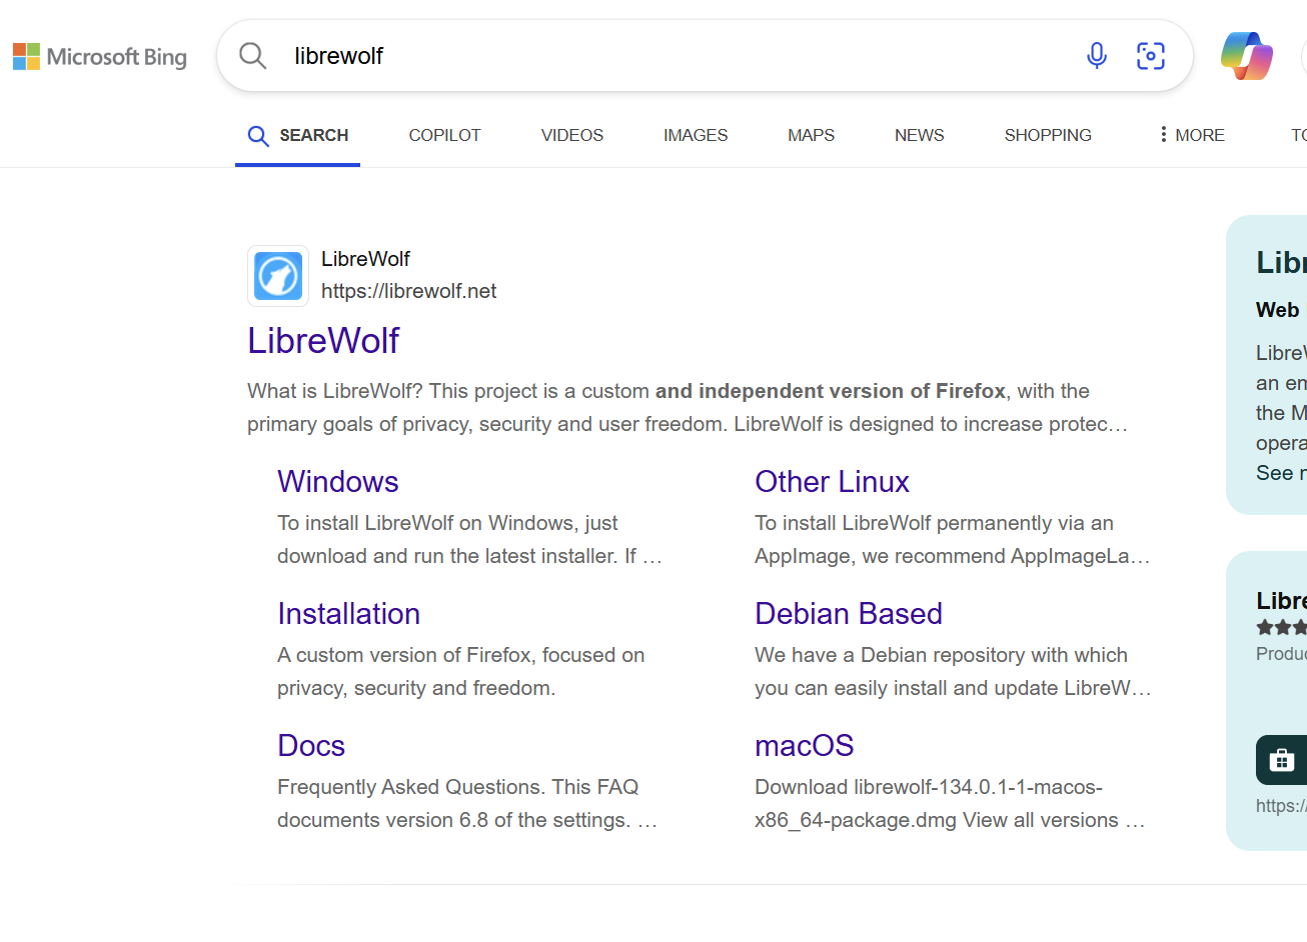This screenshot has width=1307, height=942.
Task: Click the 'What is LibreWolf?' description snippet
Action: (x=687, y=407)
